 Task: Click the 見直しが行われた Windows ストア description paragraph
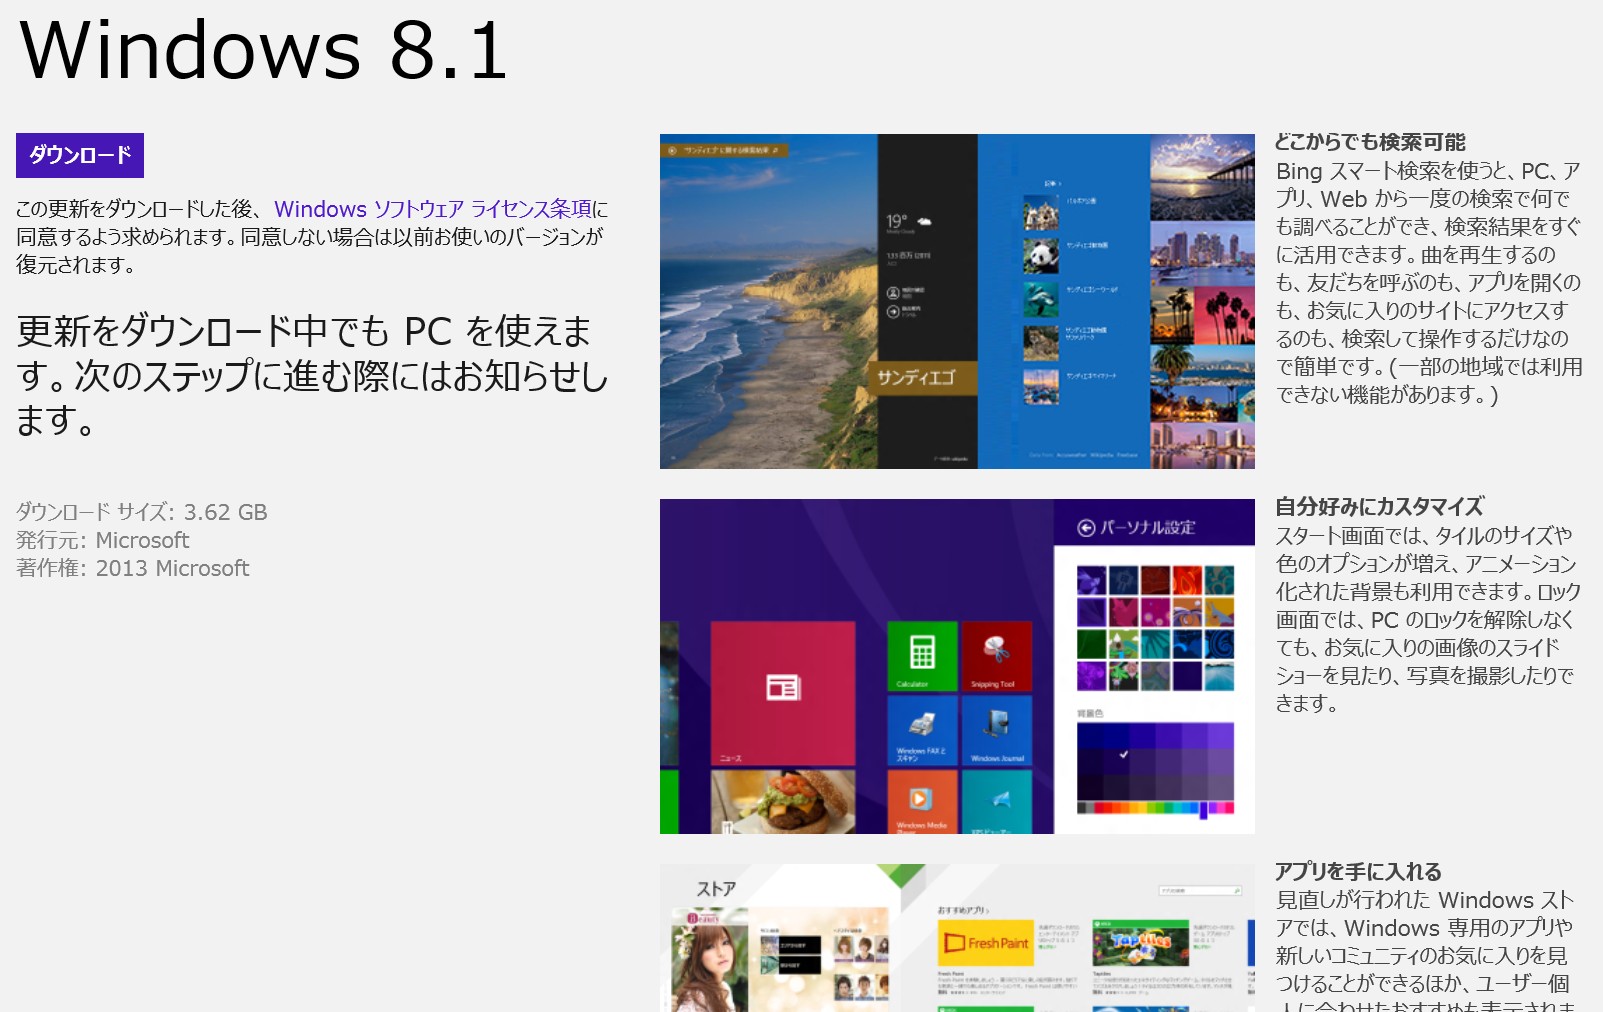tap(1427, 950)
